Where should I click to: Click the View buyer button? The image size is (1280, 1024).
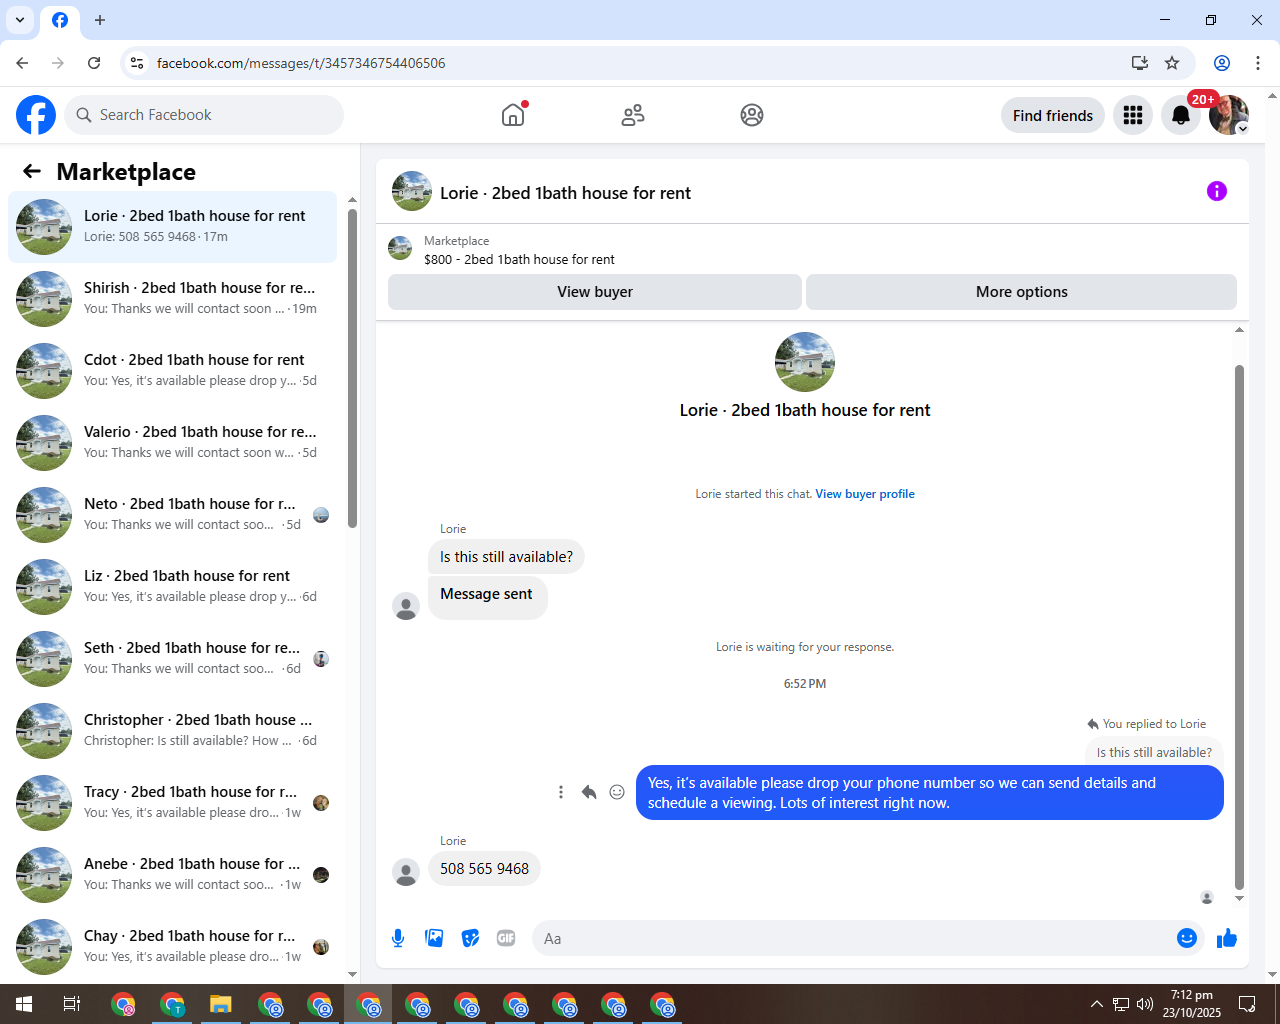coord(595,292)
